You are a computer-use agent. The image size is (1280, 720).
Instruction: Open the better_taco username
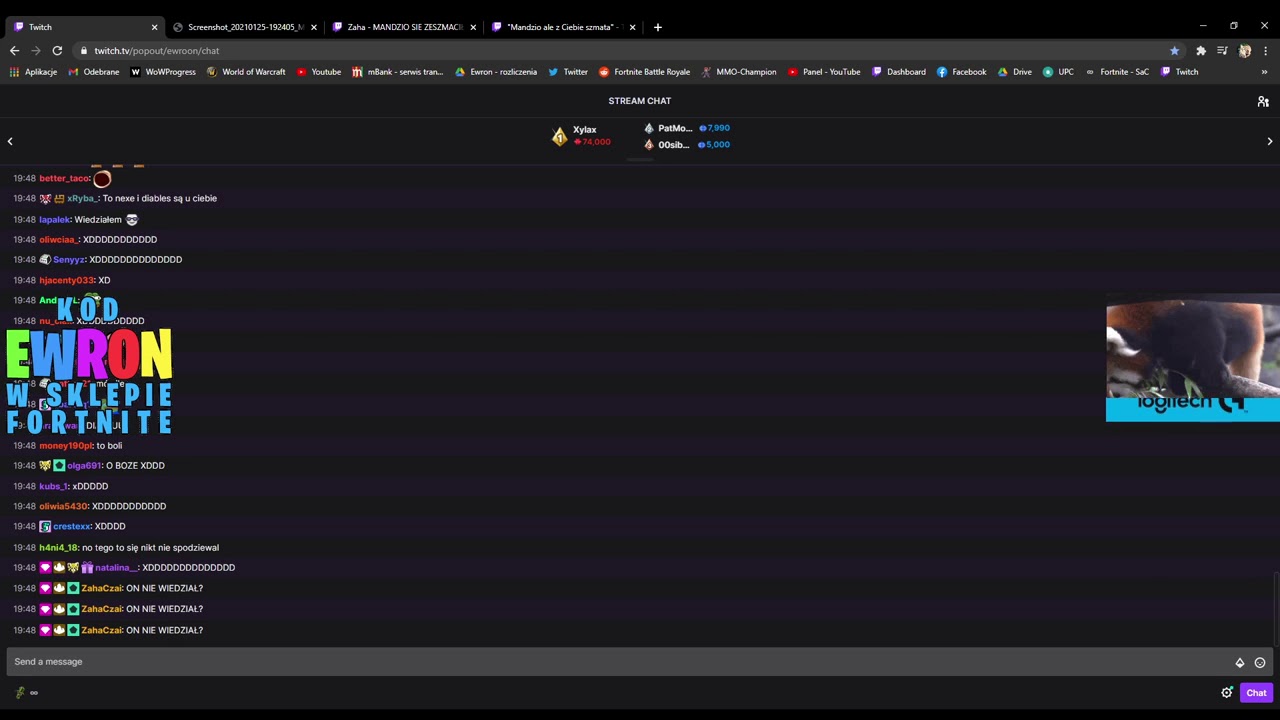tap(64, 178)
